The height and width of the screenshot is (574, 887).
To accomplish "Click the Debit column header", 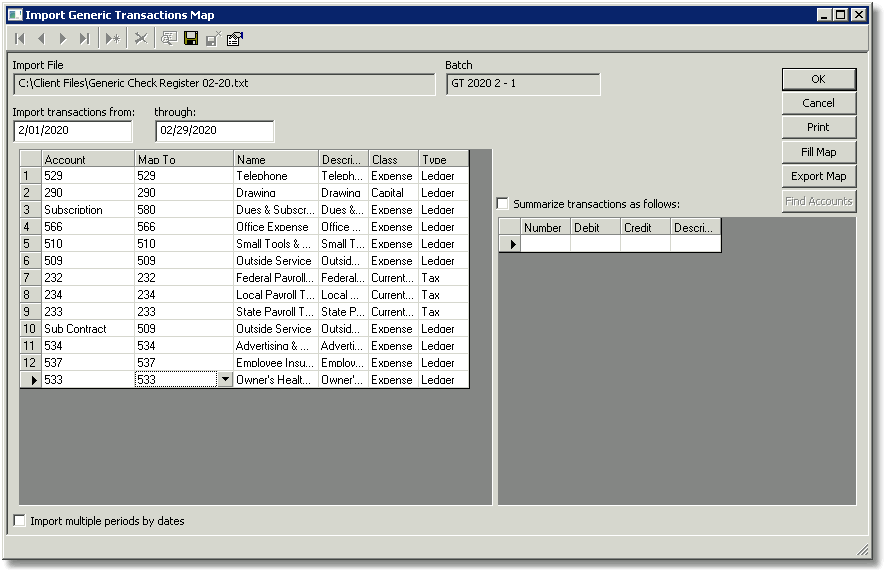I will (x=595, y=227).
